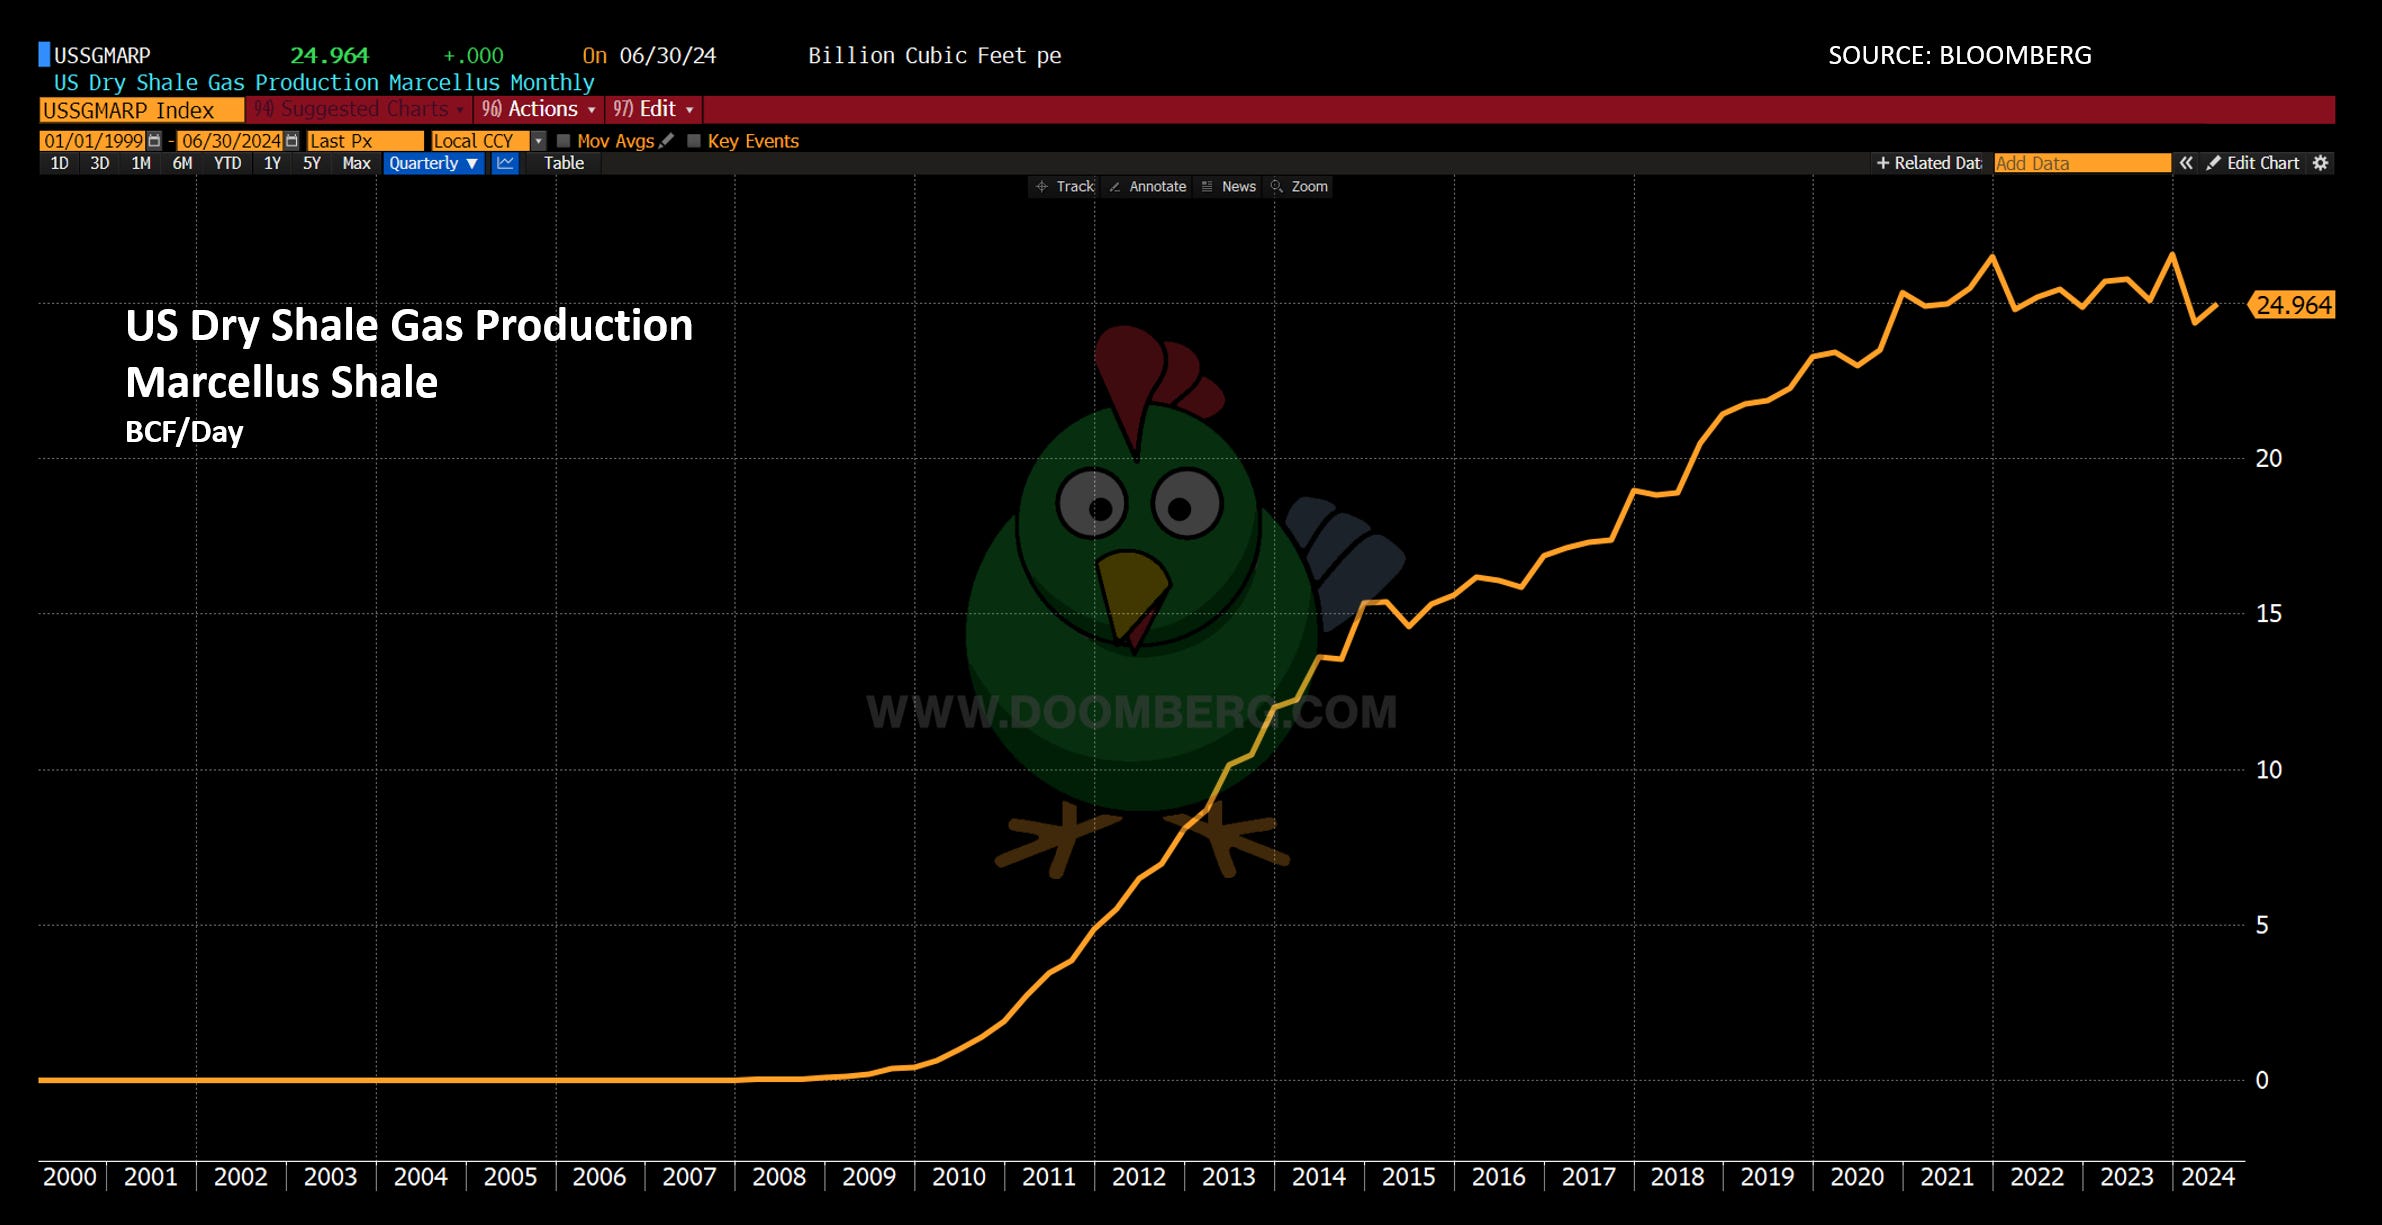Click the 'US Dry Shale Gas Production Marcellus Monthly' description
Viewport: 2382px width, 1225px height.
[324, 82]
